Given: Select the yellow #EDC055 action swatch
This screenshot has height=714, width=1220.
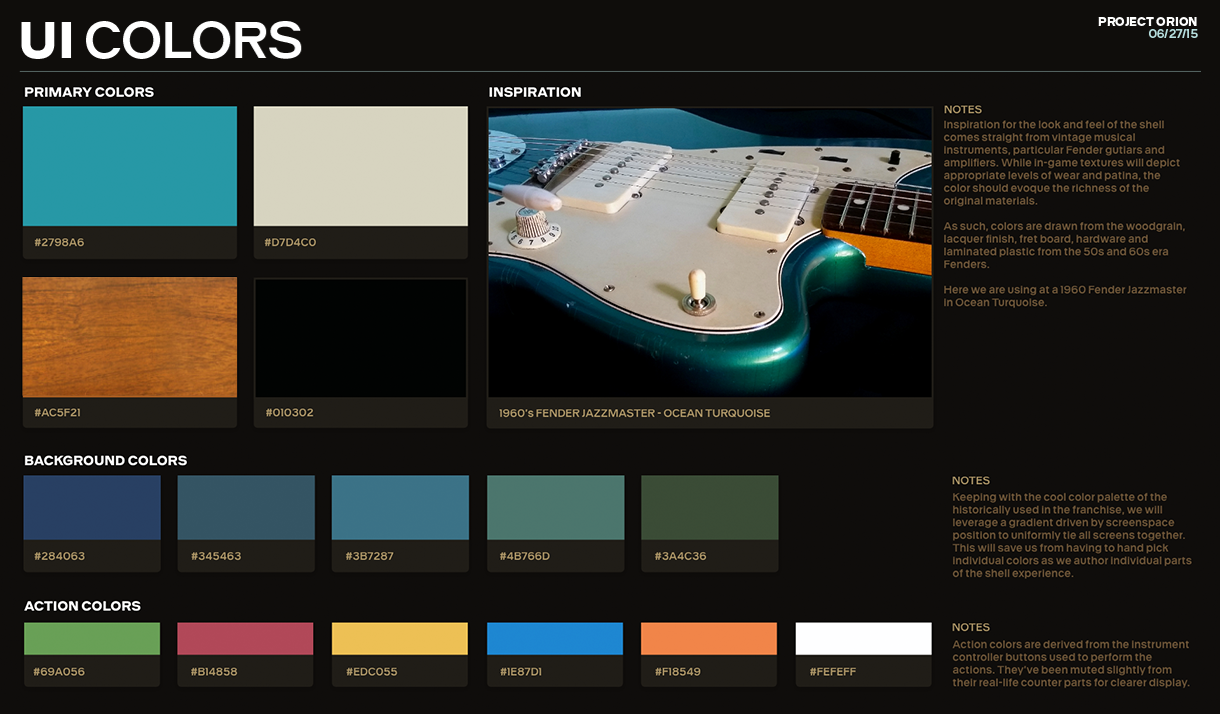Looking at the screenshot, I should (400, 639).
